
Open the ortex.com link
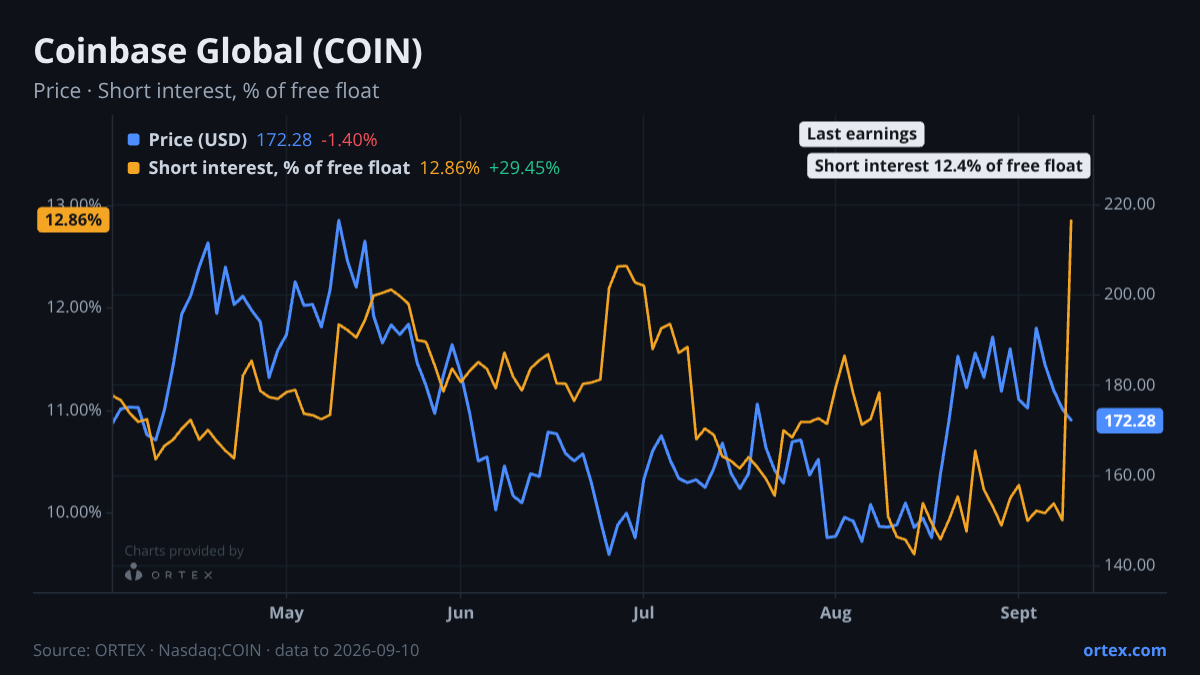[x=1124, y=650]
